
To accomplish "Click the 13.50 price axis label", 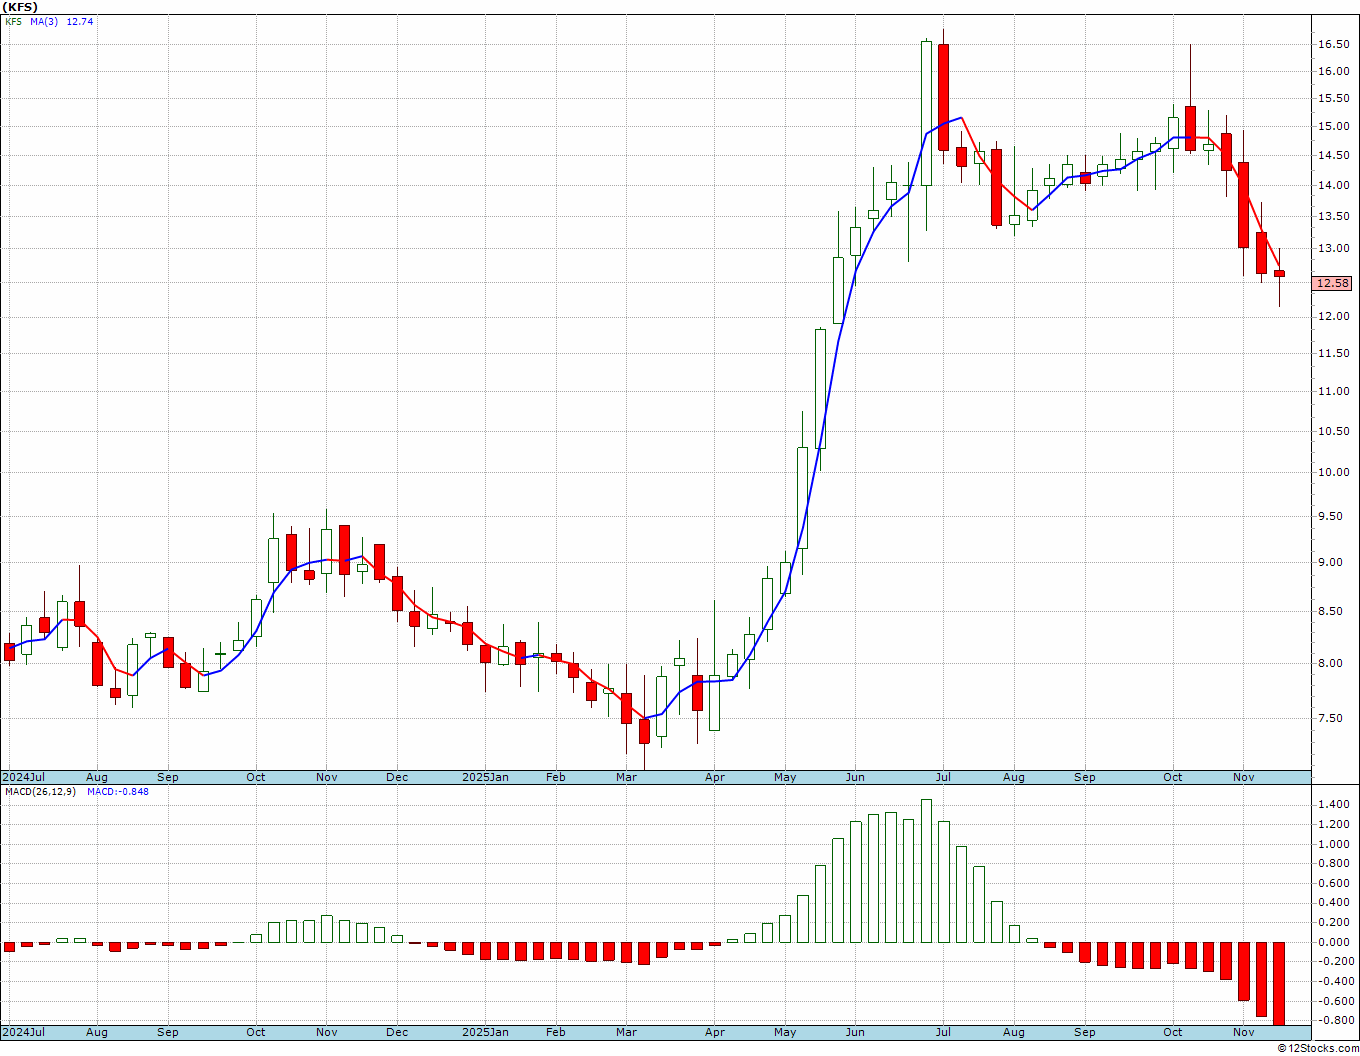I will 1333,216.
